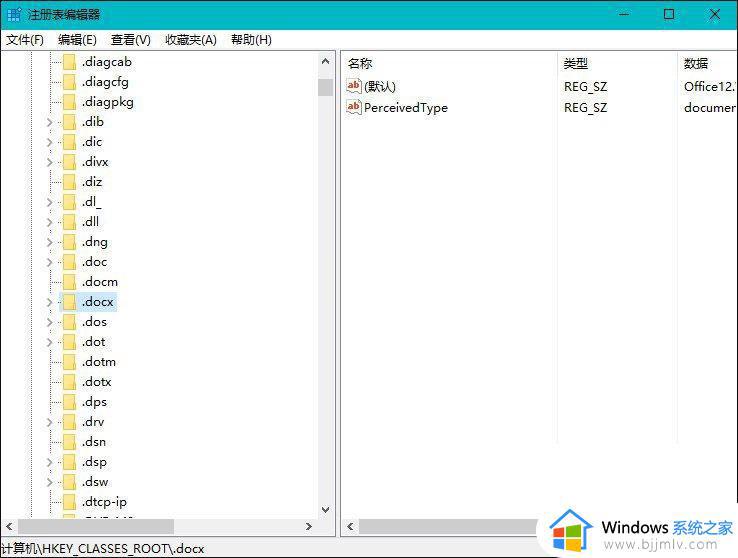Expand the .dsp key
738x558 pixels.
click(x=49, y=462)
